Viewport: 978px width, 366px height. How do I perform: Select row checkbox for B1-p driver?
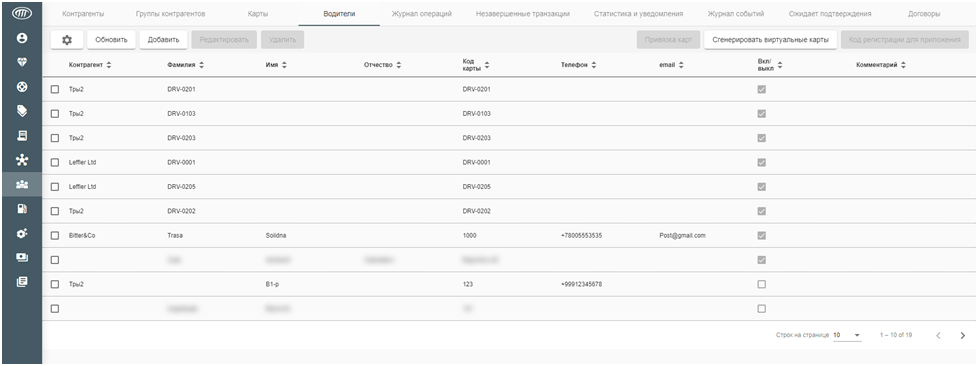pyautogui.click(x=55, y=284)
